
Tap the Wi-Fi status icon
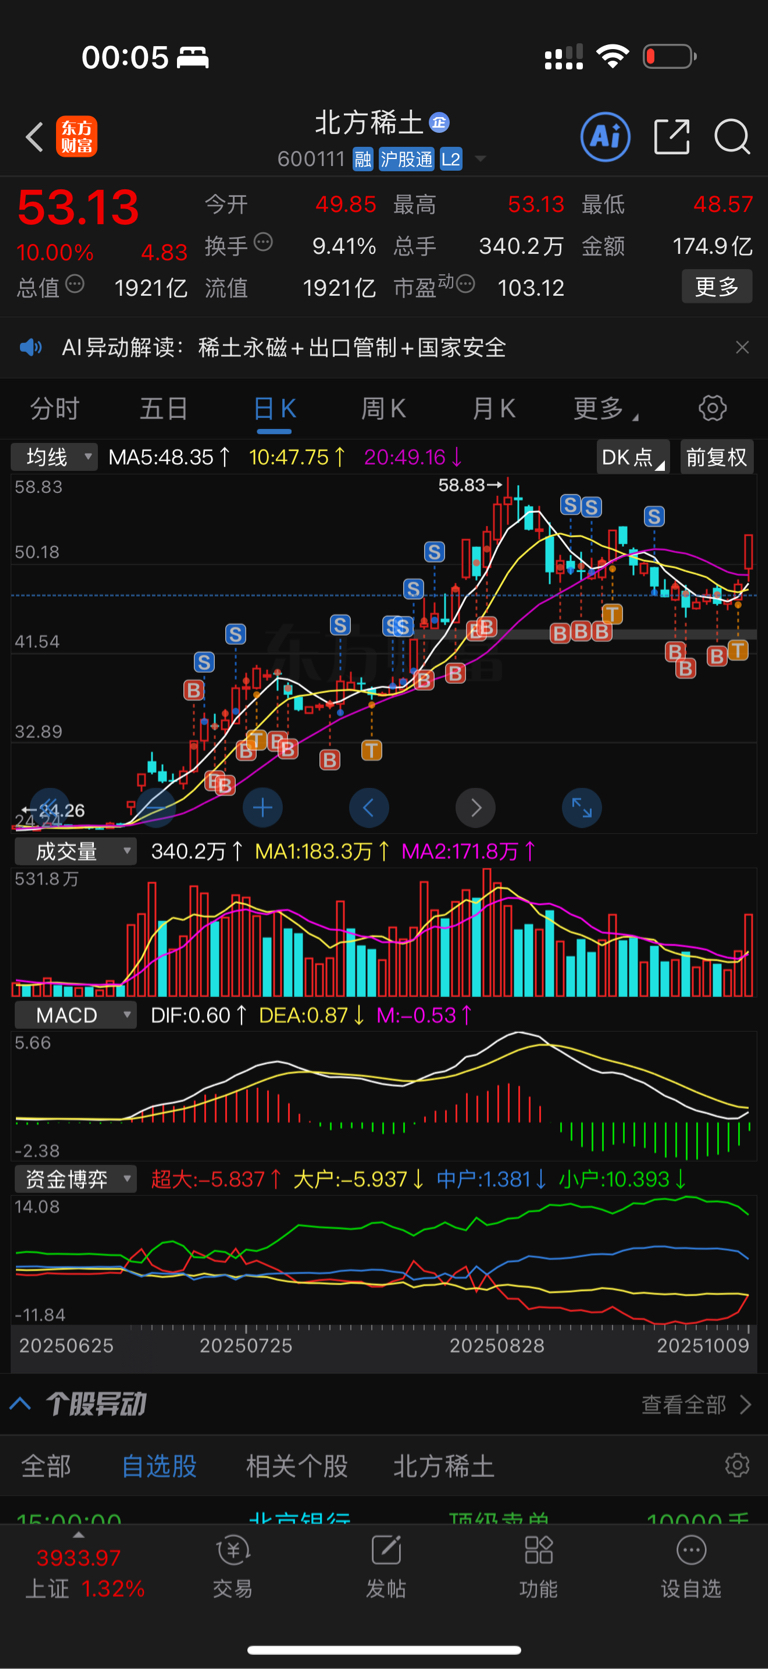(x=612, y=56)
